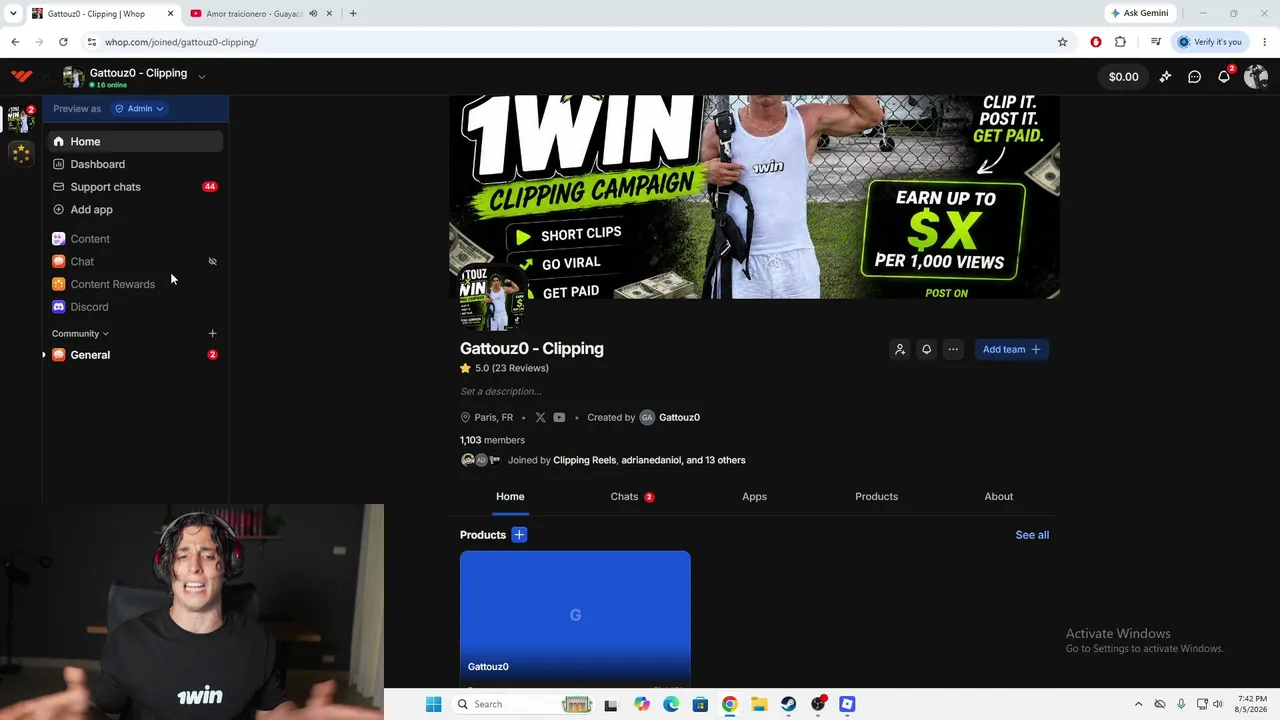Open the Preview as Admin dropdown

(139, 108)
